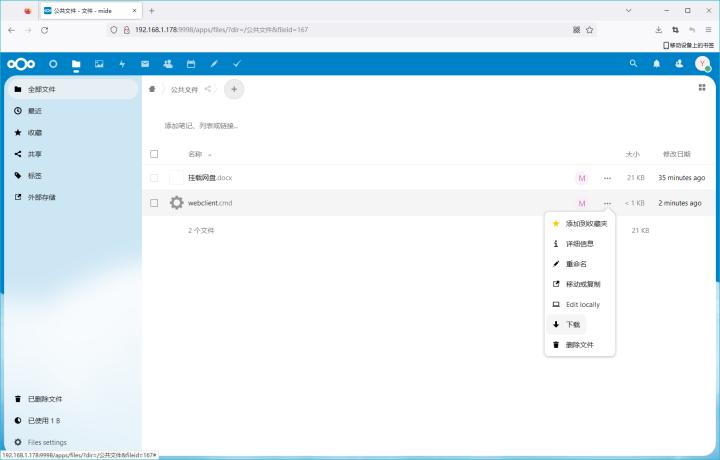Open the Contacts app icon

[x=168, y=64]
